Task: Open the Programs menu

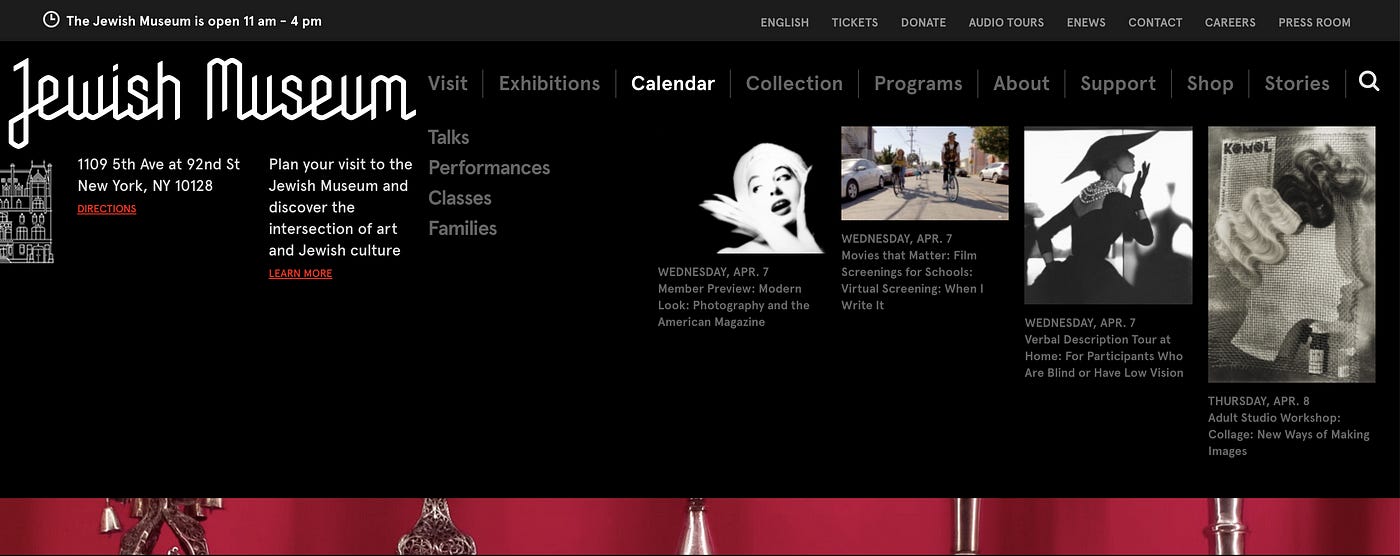Action: tap(918, 84)
